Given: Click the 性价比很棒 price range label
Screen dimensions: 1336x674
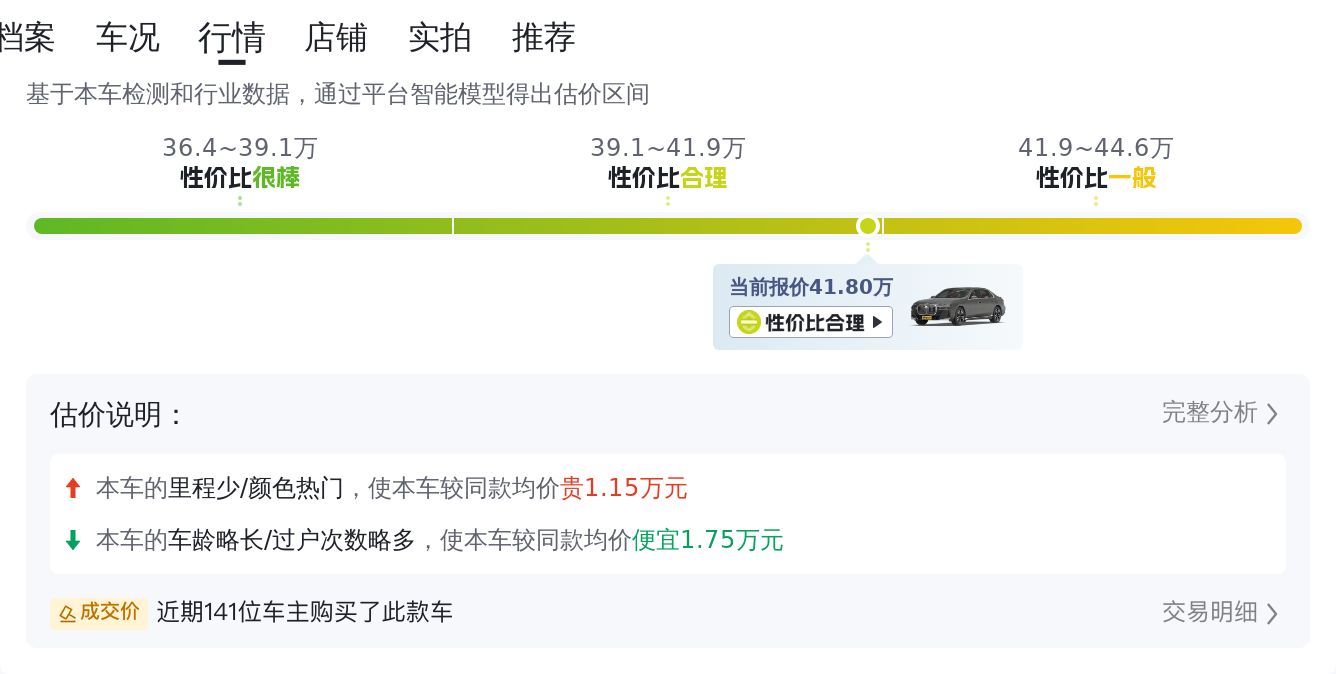Looking at the screenshot, I should pyautogui.click(x=240, y=178).
